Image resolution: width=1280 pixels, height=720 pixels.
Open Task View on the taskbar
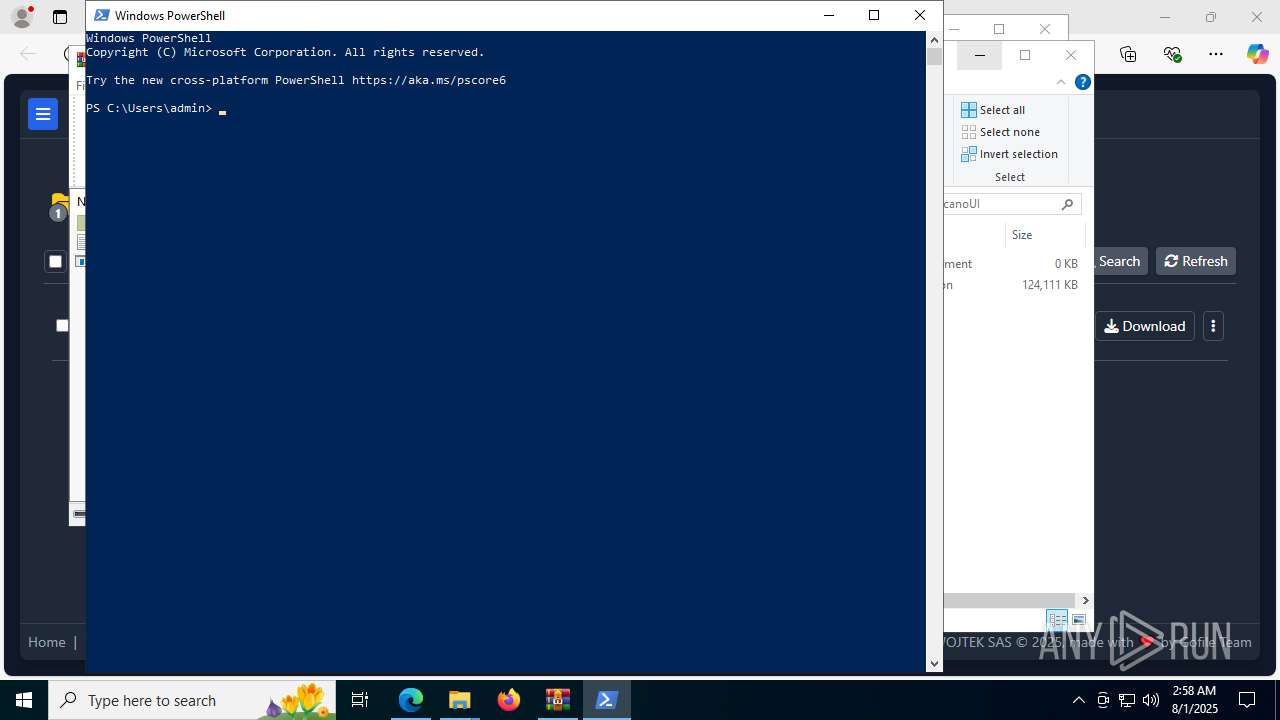click(x=360, y=700)
